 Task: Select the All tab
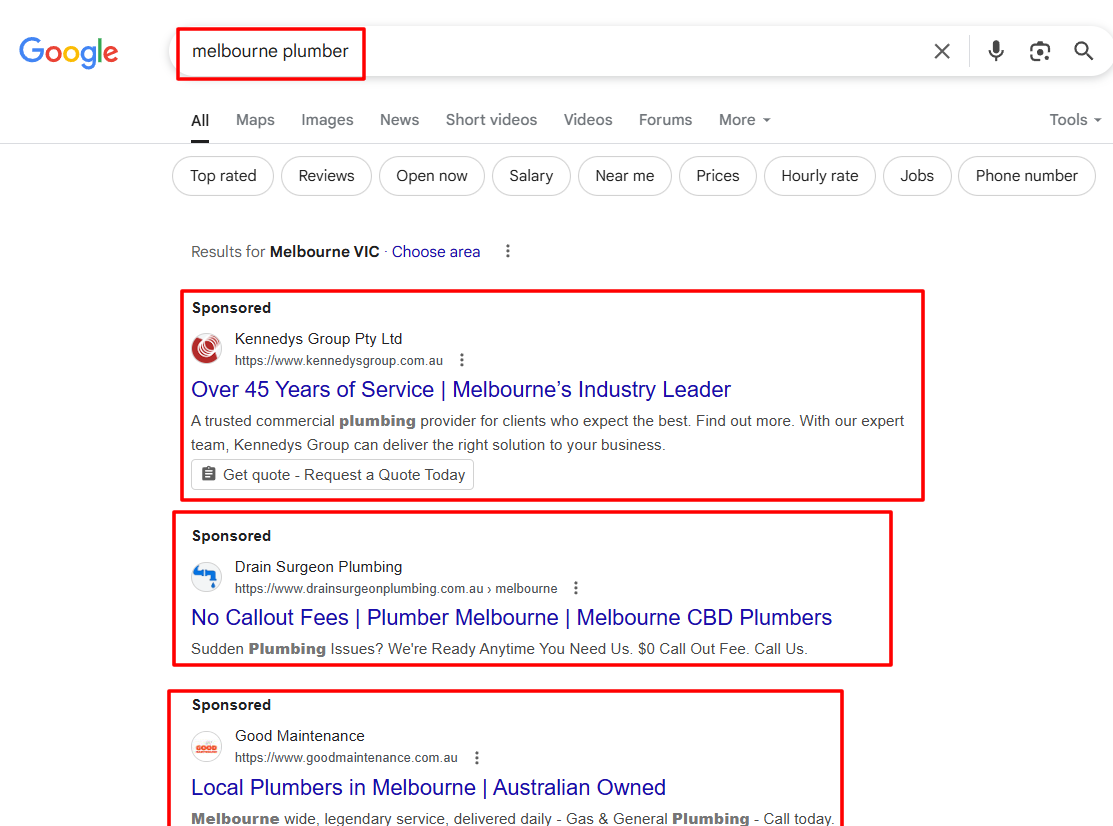pos(200,121)
